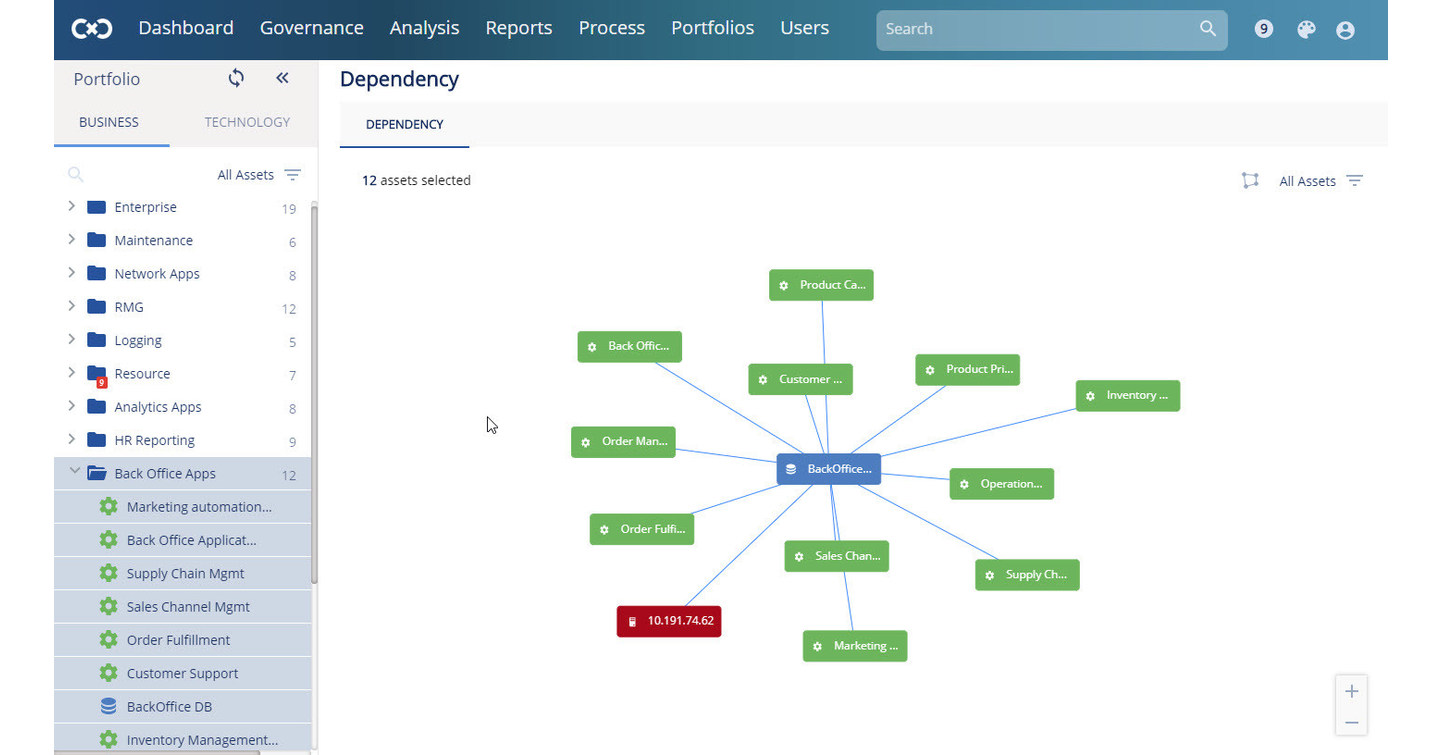Screen dimensions: 1442x755
Task: Select Supply Chain Mgmt in the sidebar
Action: click(186, 573)
